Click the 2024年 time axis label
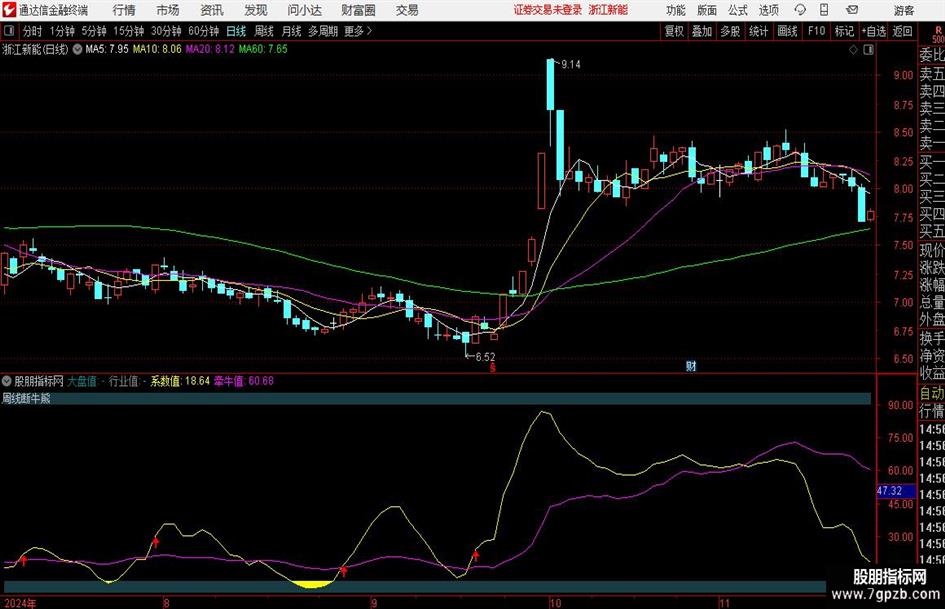The width and height of the screenshot is (945, 609). click(19, 603)
